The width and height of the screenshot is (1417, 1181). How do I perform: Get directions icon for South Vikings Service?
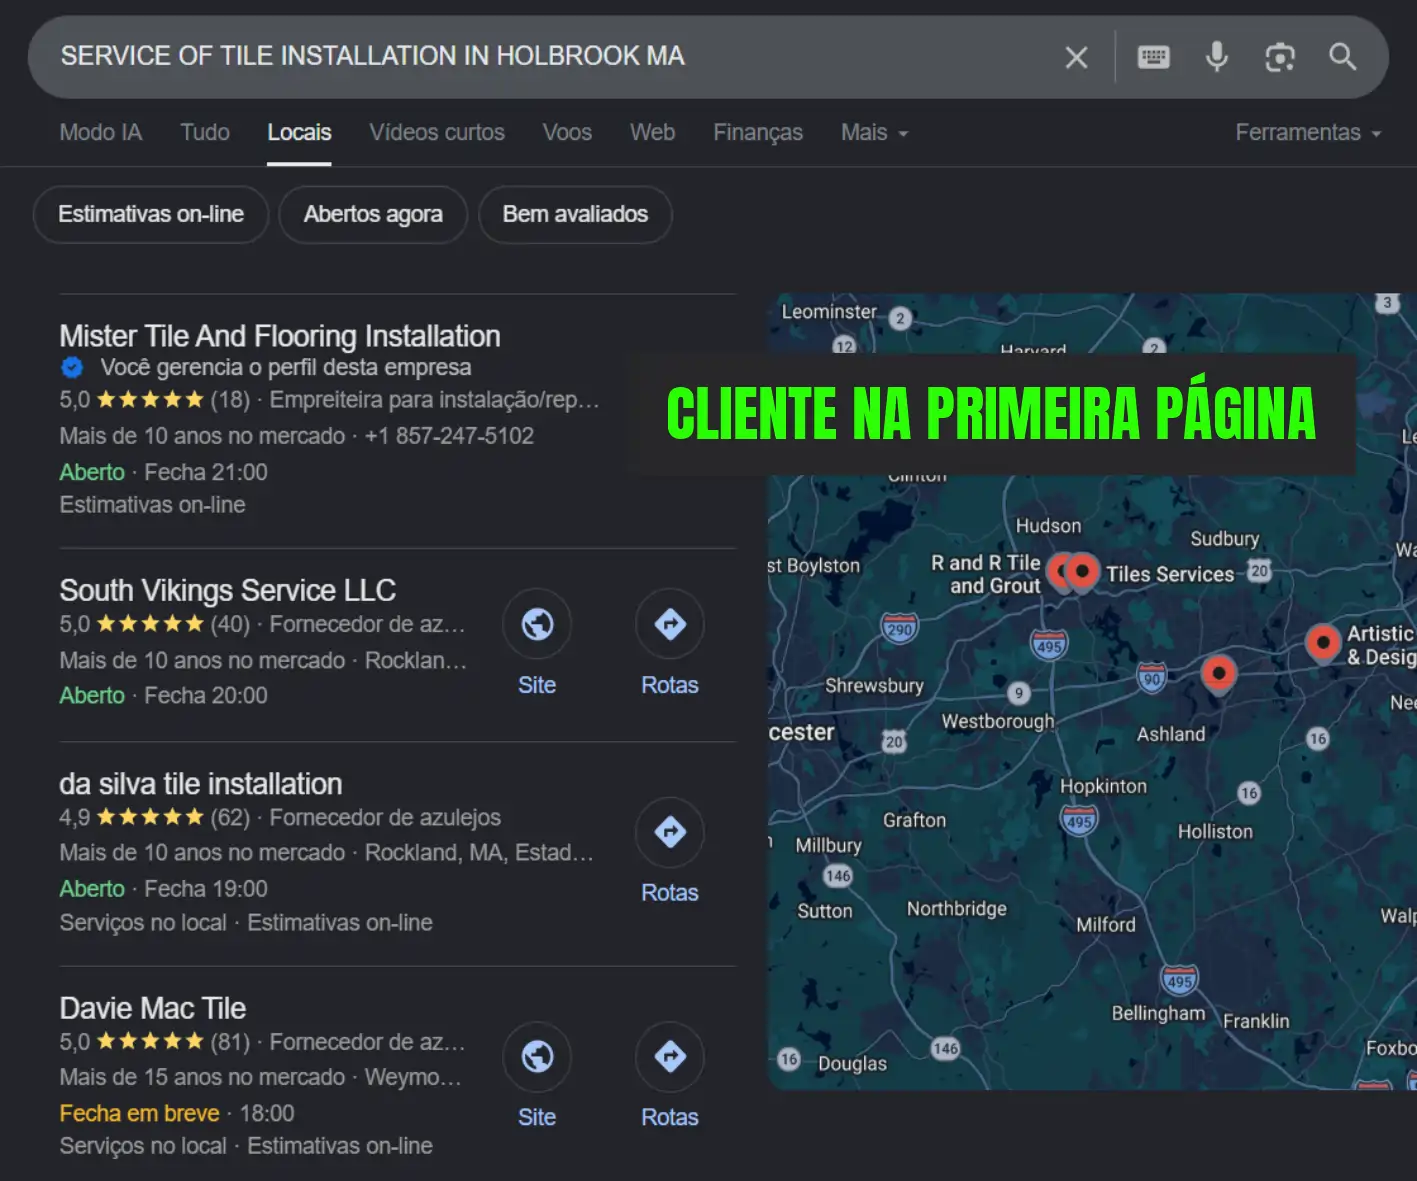coord(670,624)
